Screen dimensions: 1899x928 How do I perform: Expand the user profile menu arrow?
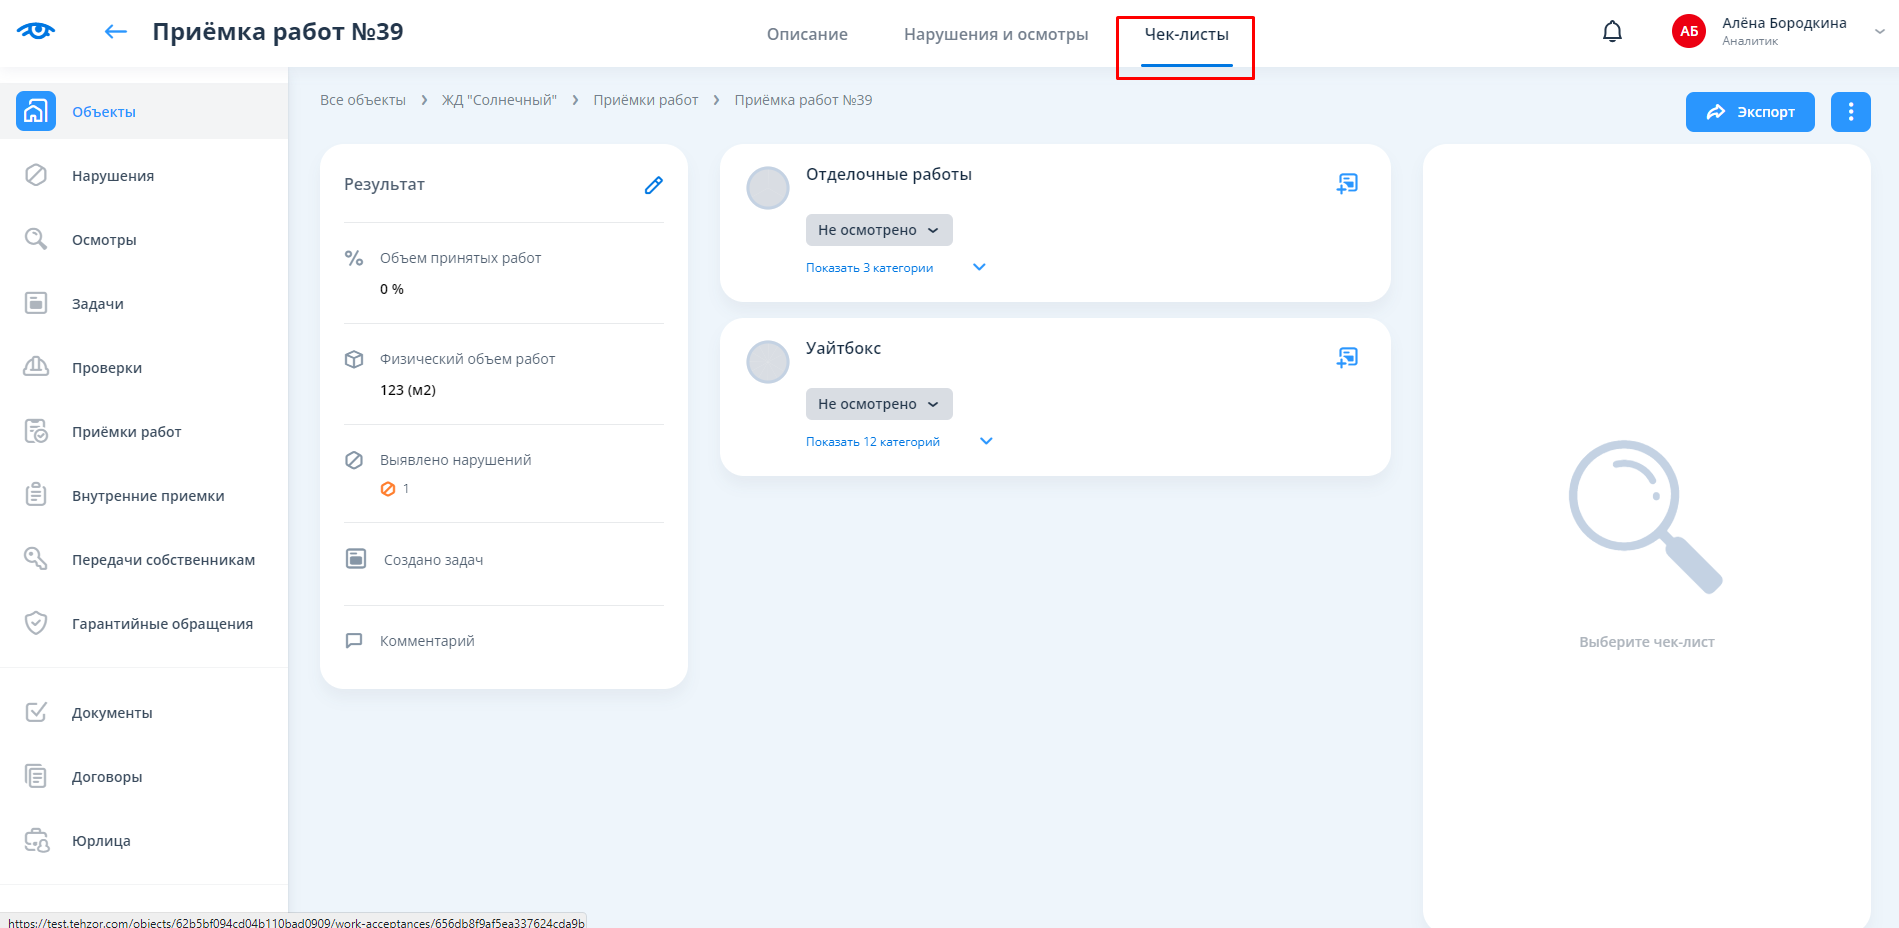coord(1879,31)
